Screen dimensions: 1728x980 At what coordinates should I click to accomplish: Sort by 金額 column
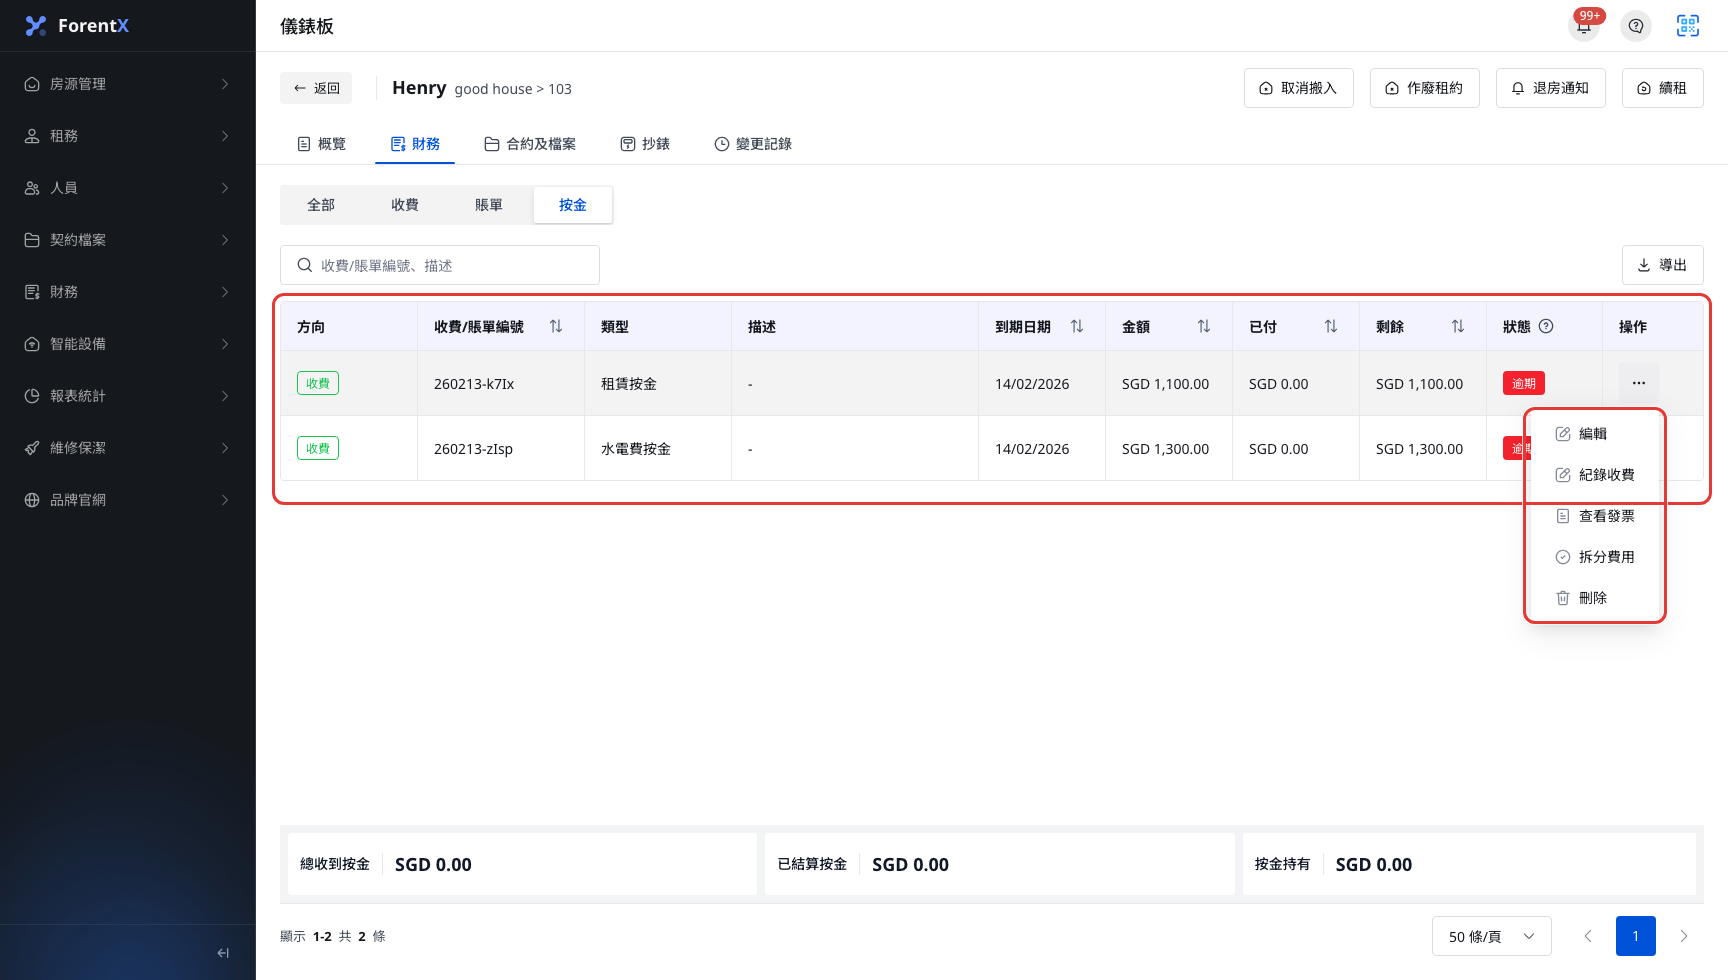(1204, 327)
